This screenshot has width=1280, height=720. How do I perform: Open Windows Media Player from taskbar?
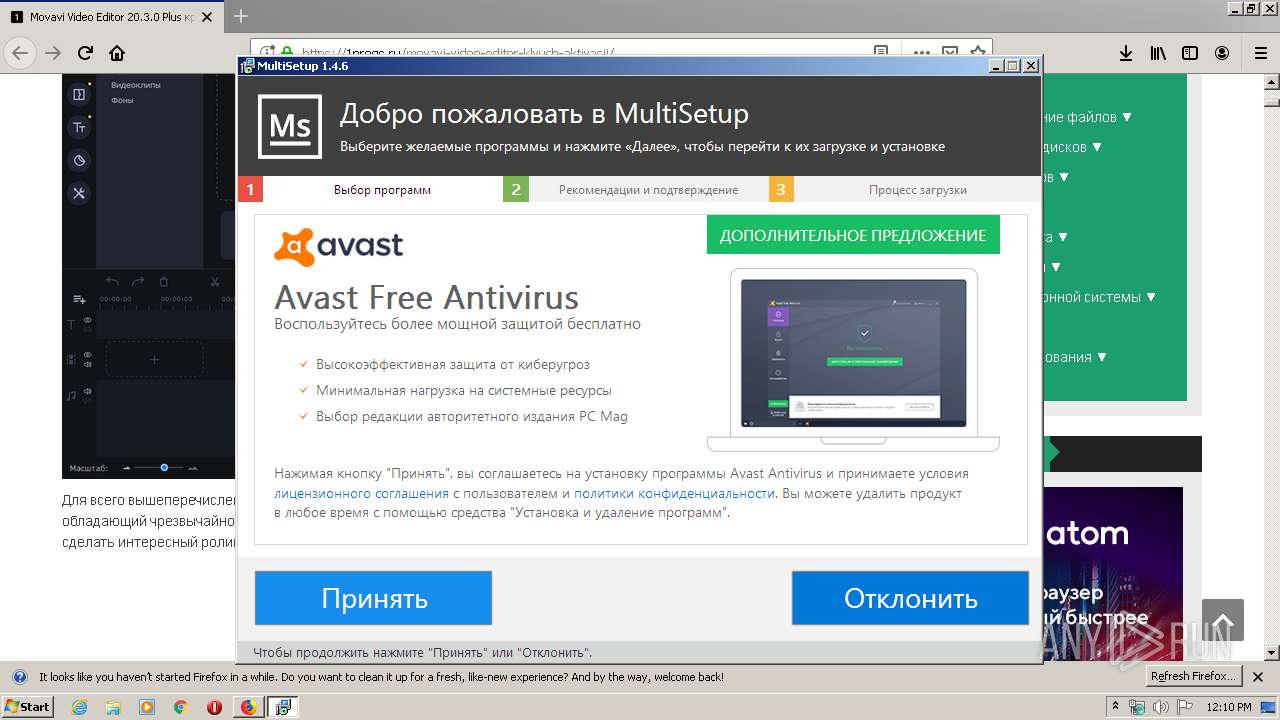click(147, 707)
